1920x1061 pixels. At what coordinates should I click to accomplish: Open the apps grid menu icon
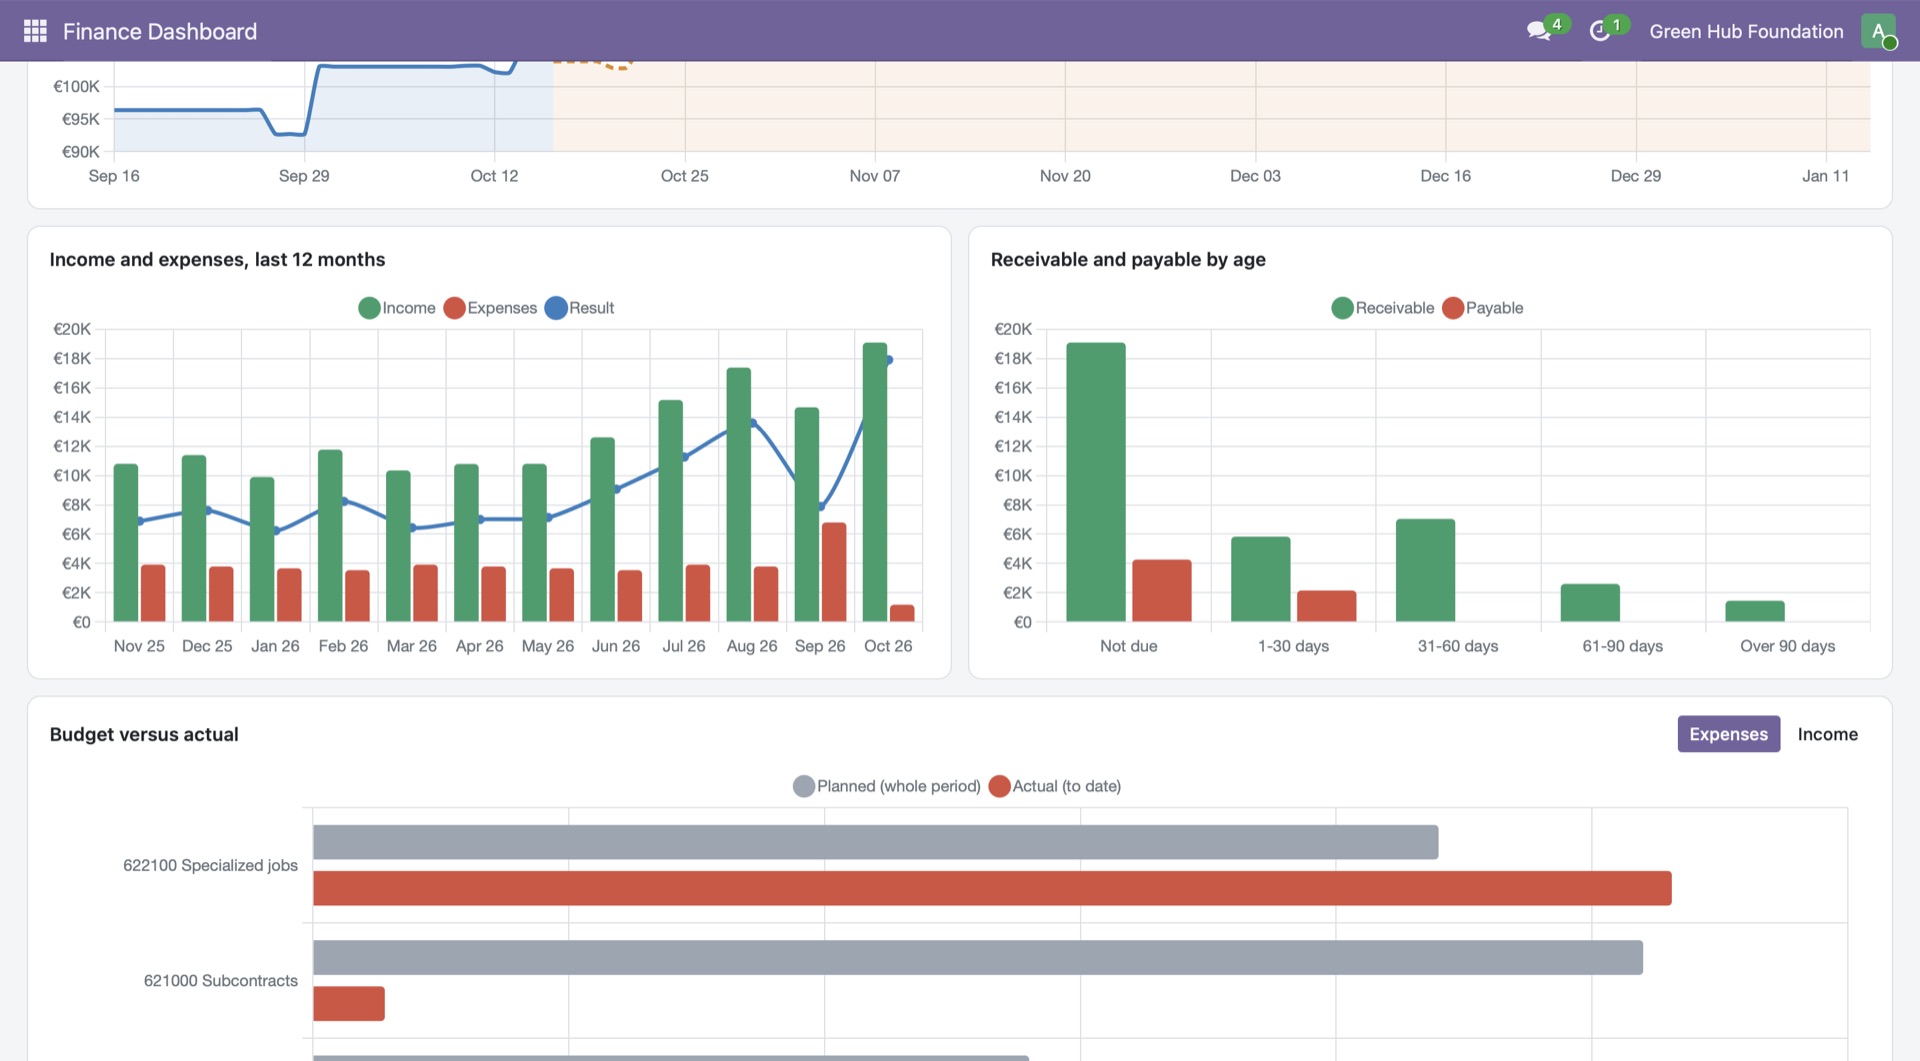35,31
